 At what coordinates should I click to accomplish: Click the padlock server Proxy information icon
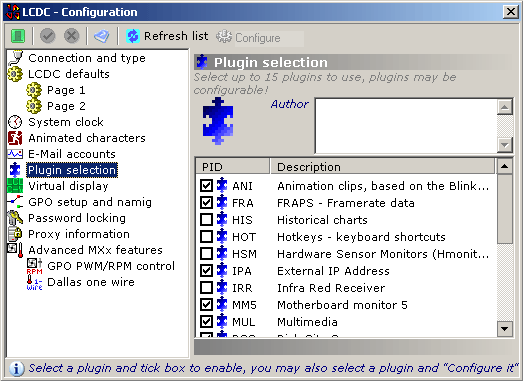(15, 234)
